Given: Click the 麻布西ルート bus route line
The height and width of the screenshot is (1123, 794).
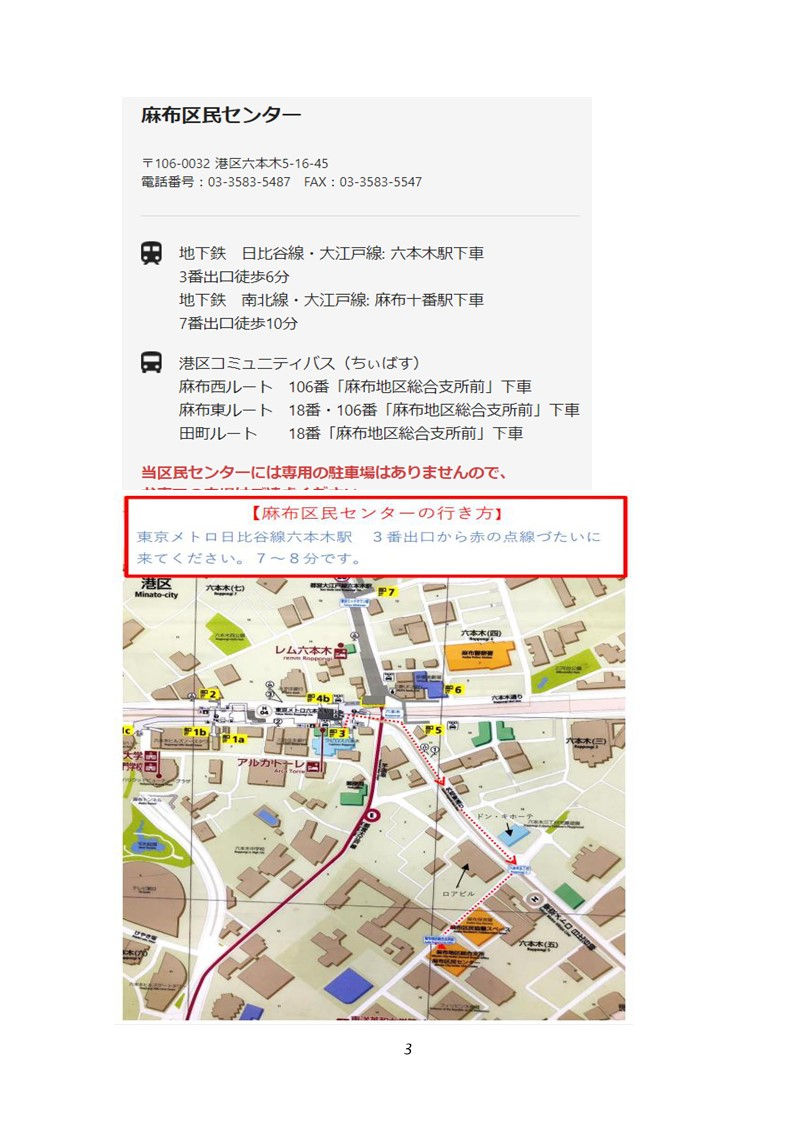Looking at the screenshot, I should [x=355, y=387].
